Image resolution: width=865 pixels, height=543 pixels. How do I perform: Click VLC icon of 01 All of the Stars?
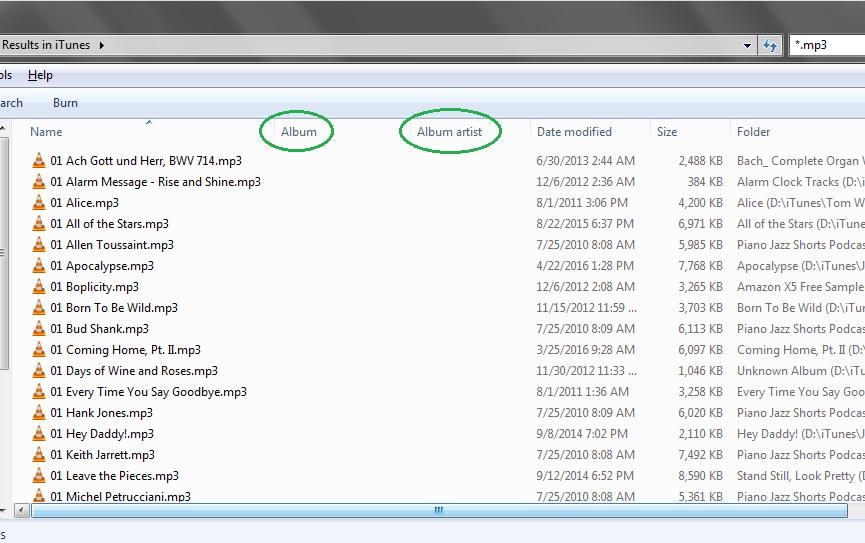39,223
